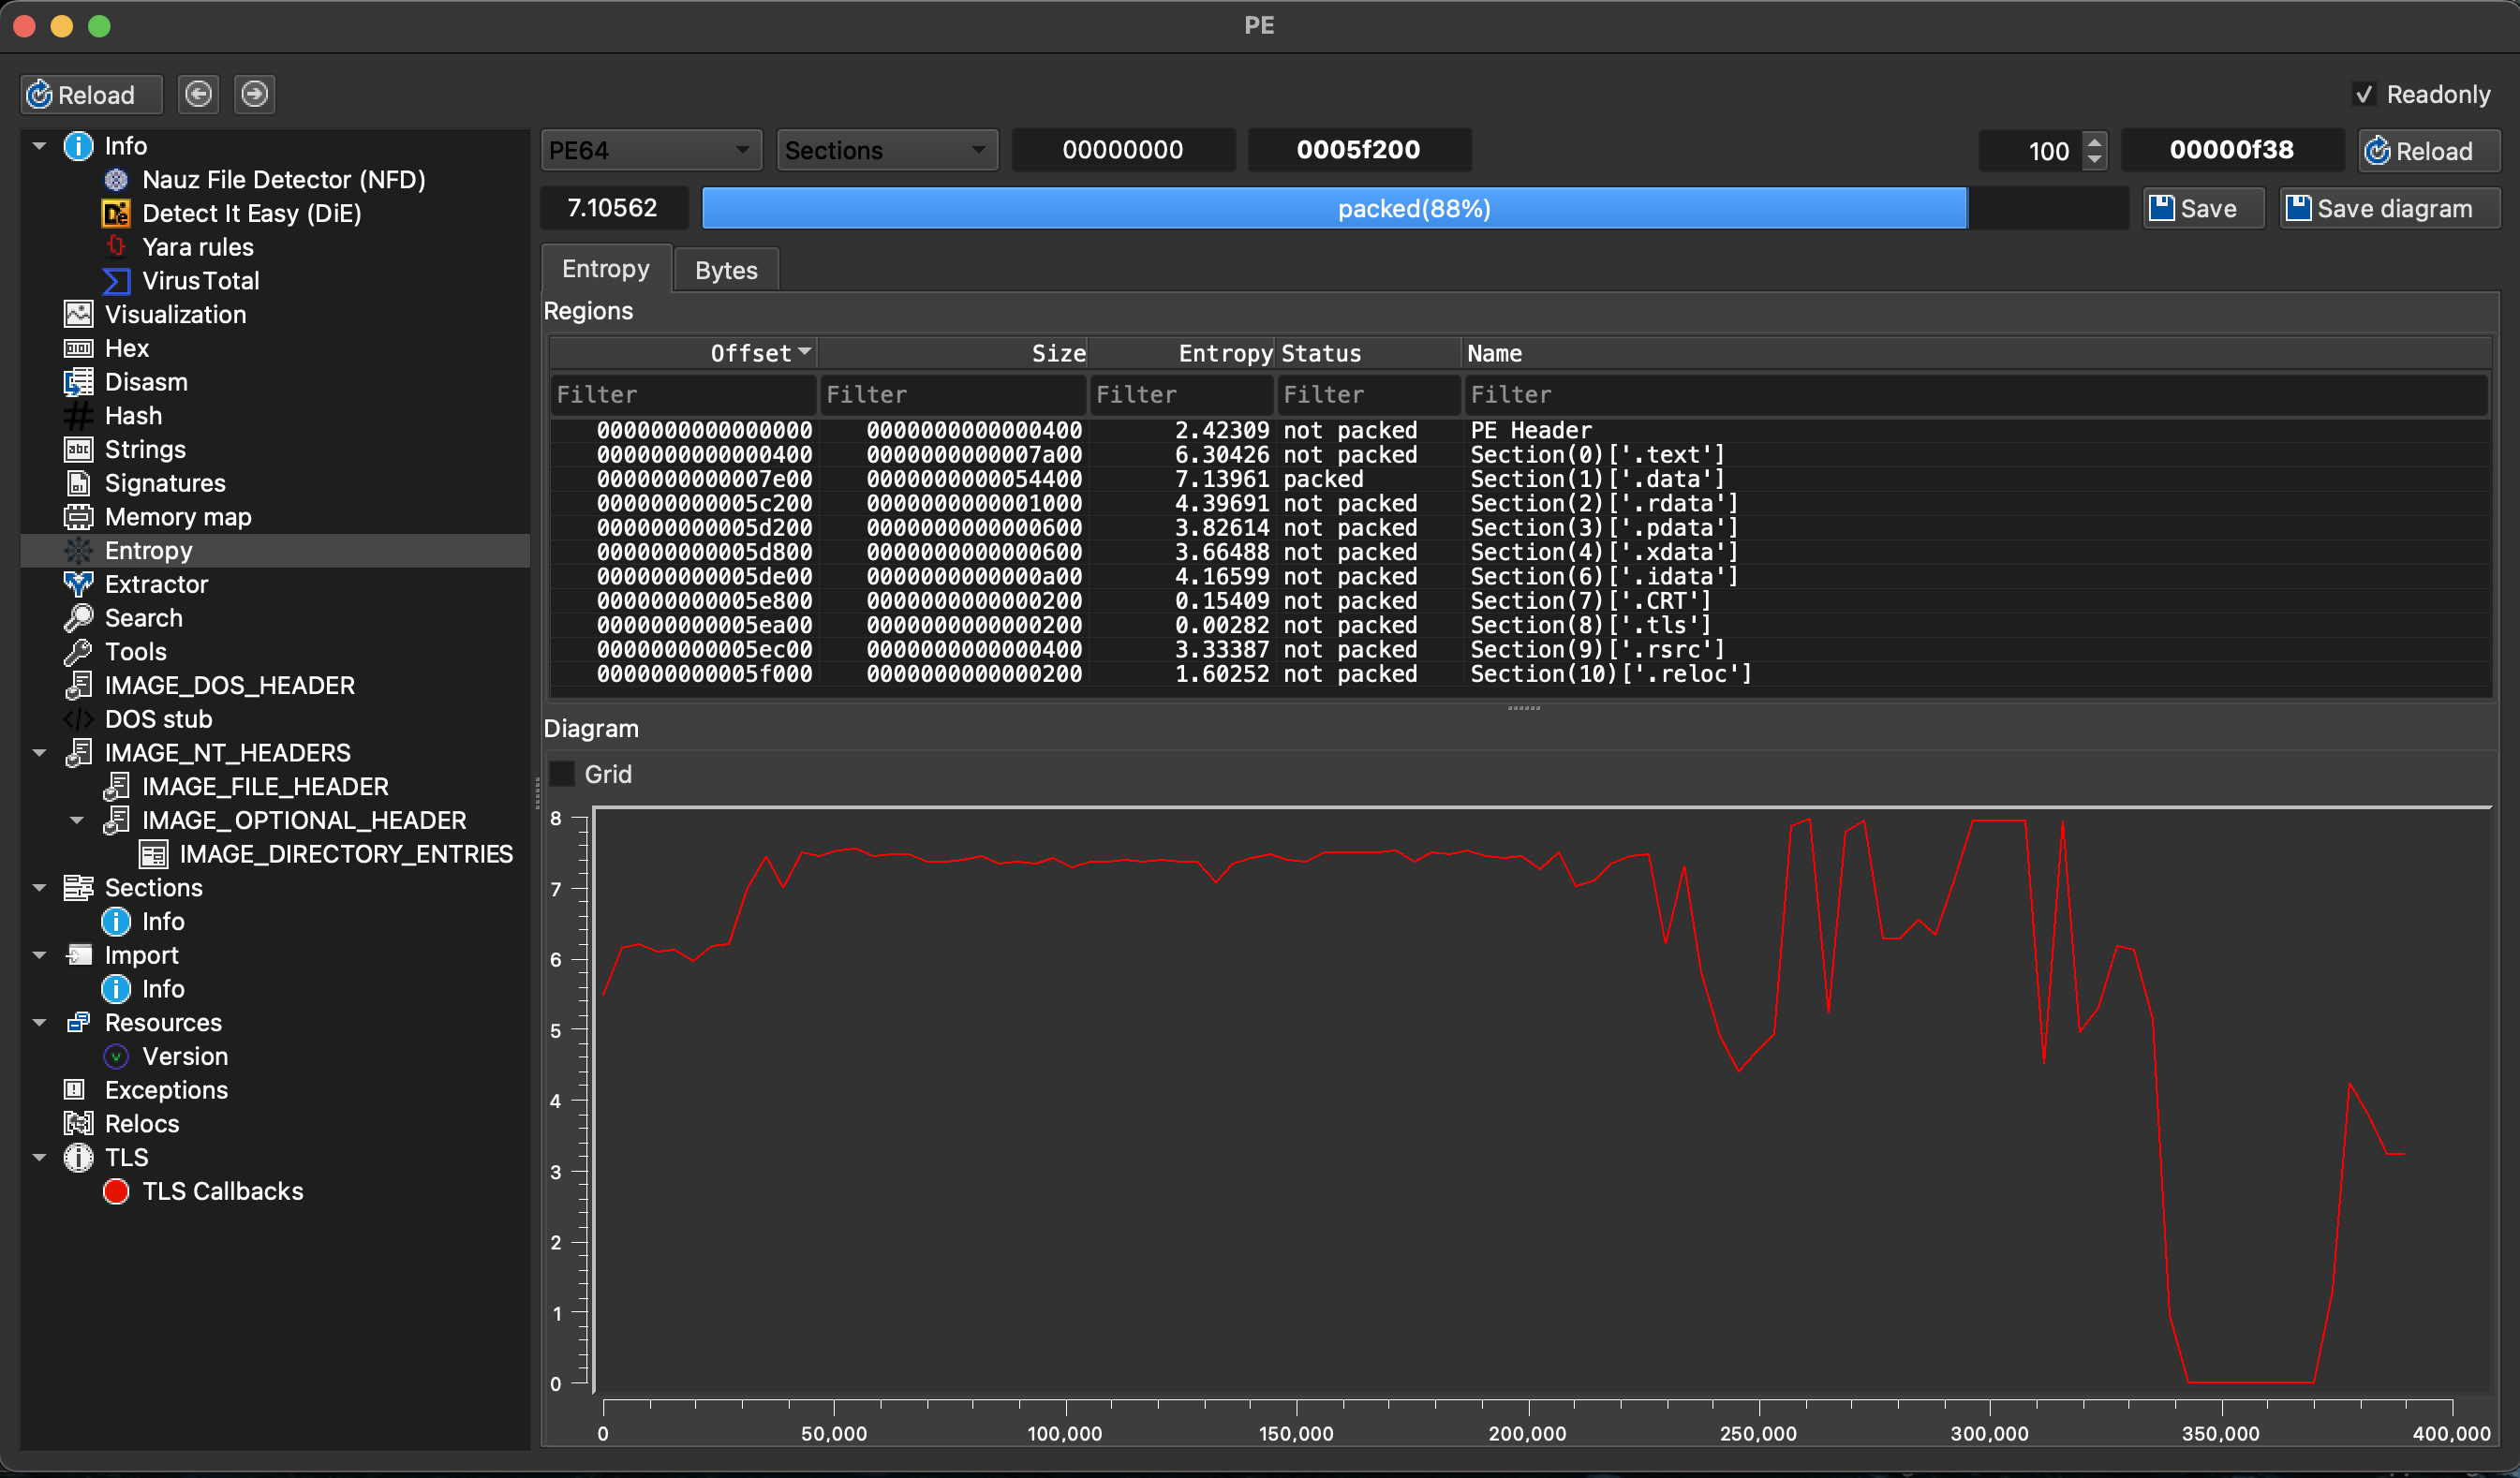The width and height of the screenshot is (2520, 1478).
Task: Click the Name column filter field
Action: pyautogui.click(x=1975, y=395)
